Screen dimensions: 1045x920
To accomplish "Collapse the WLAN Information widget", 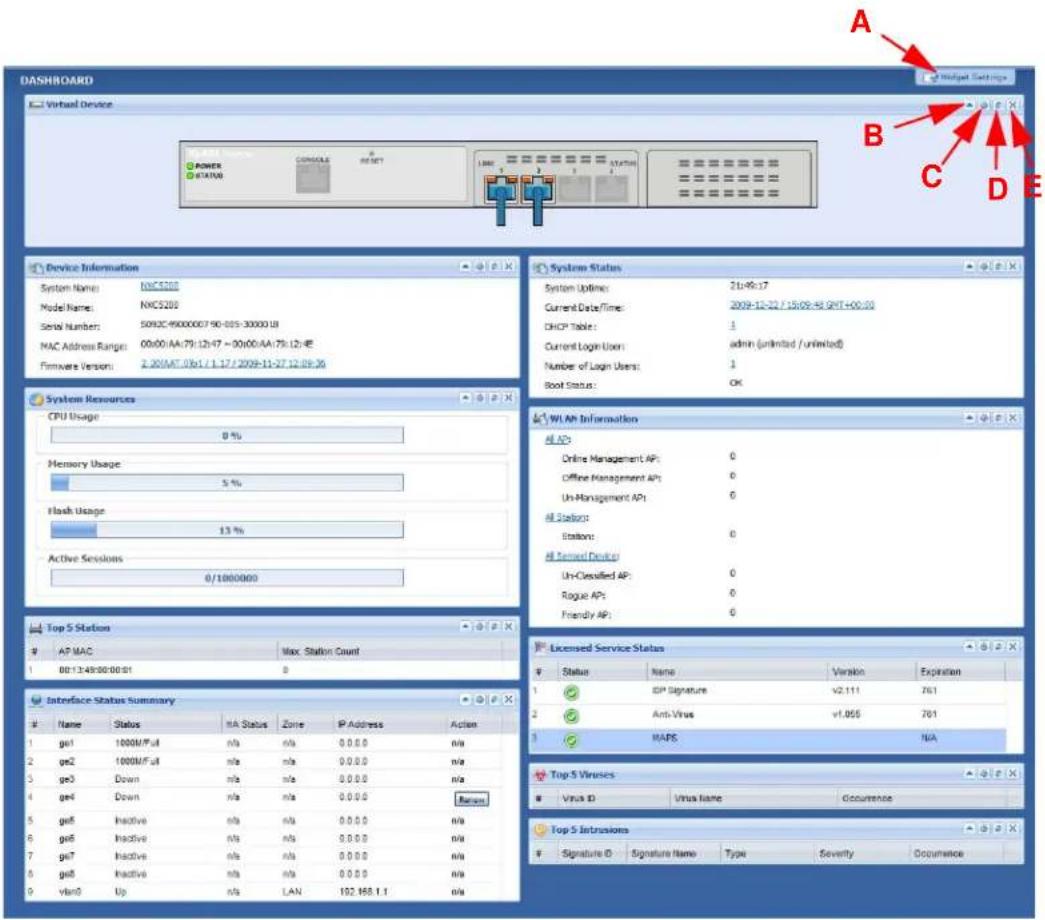I will pos(969,418).
